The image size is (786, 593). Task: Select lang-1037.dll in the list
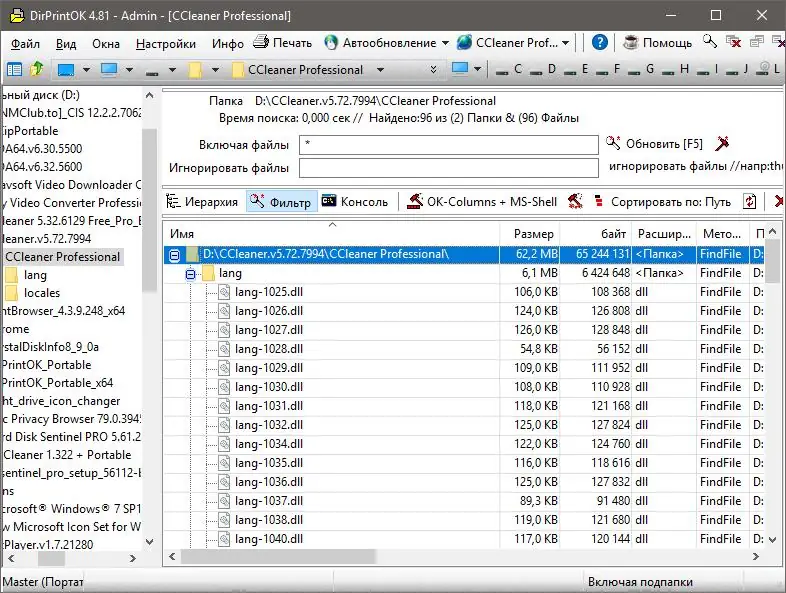coord(269,501)
